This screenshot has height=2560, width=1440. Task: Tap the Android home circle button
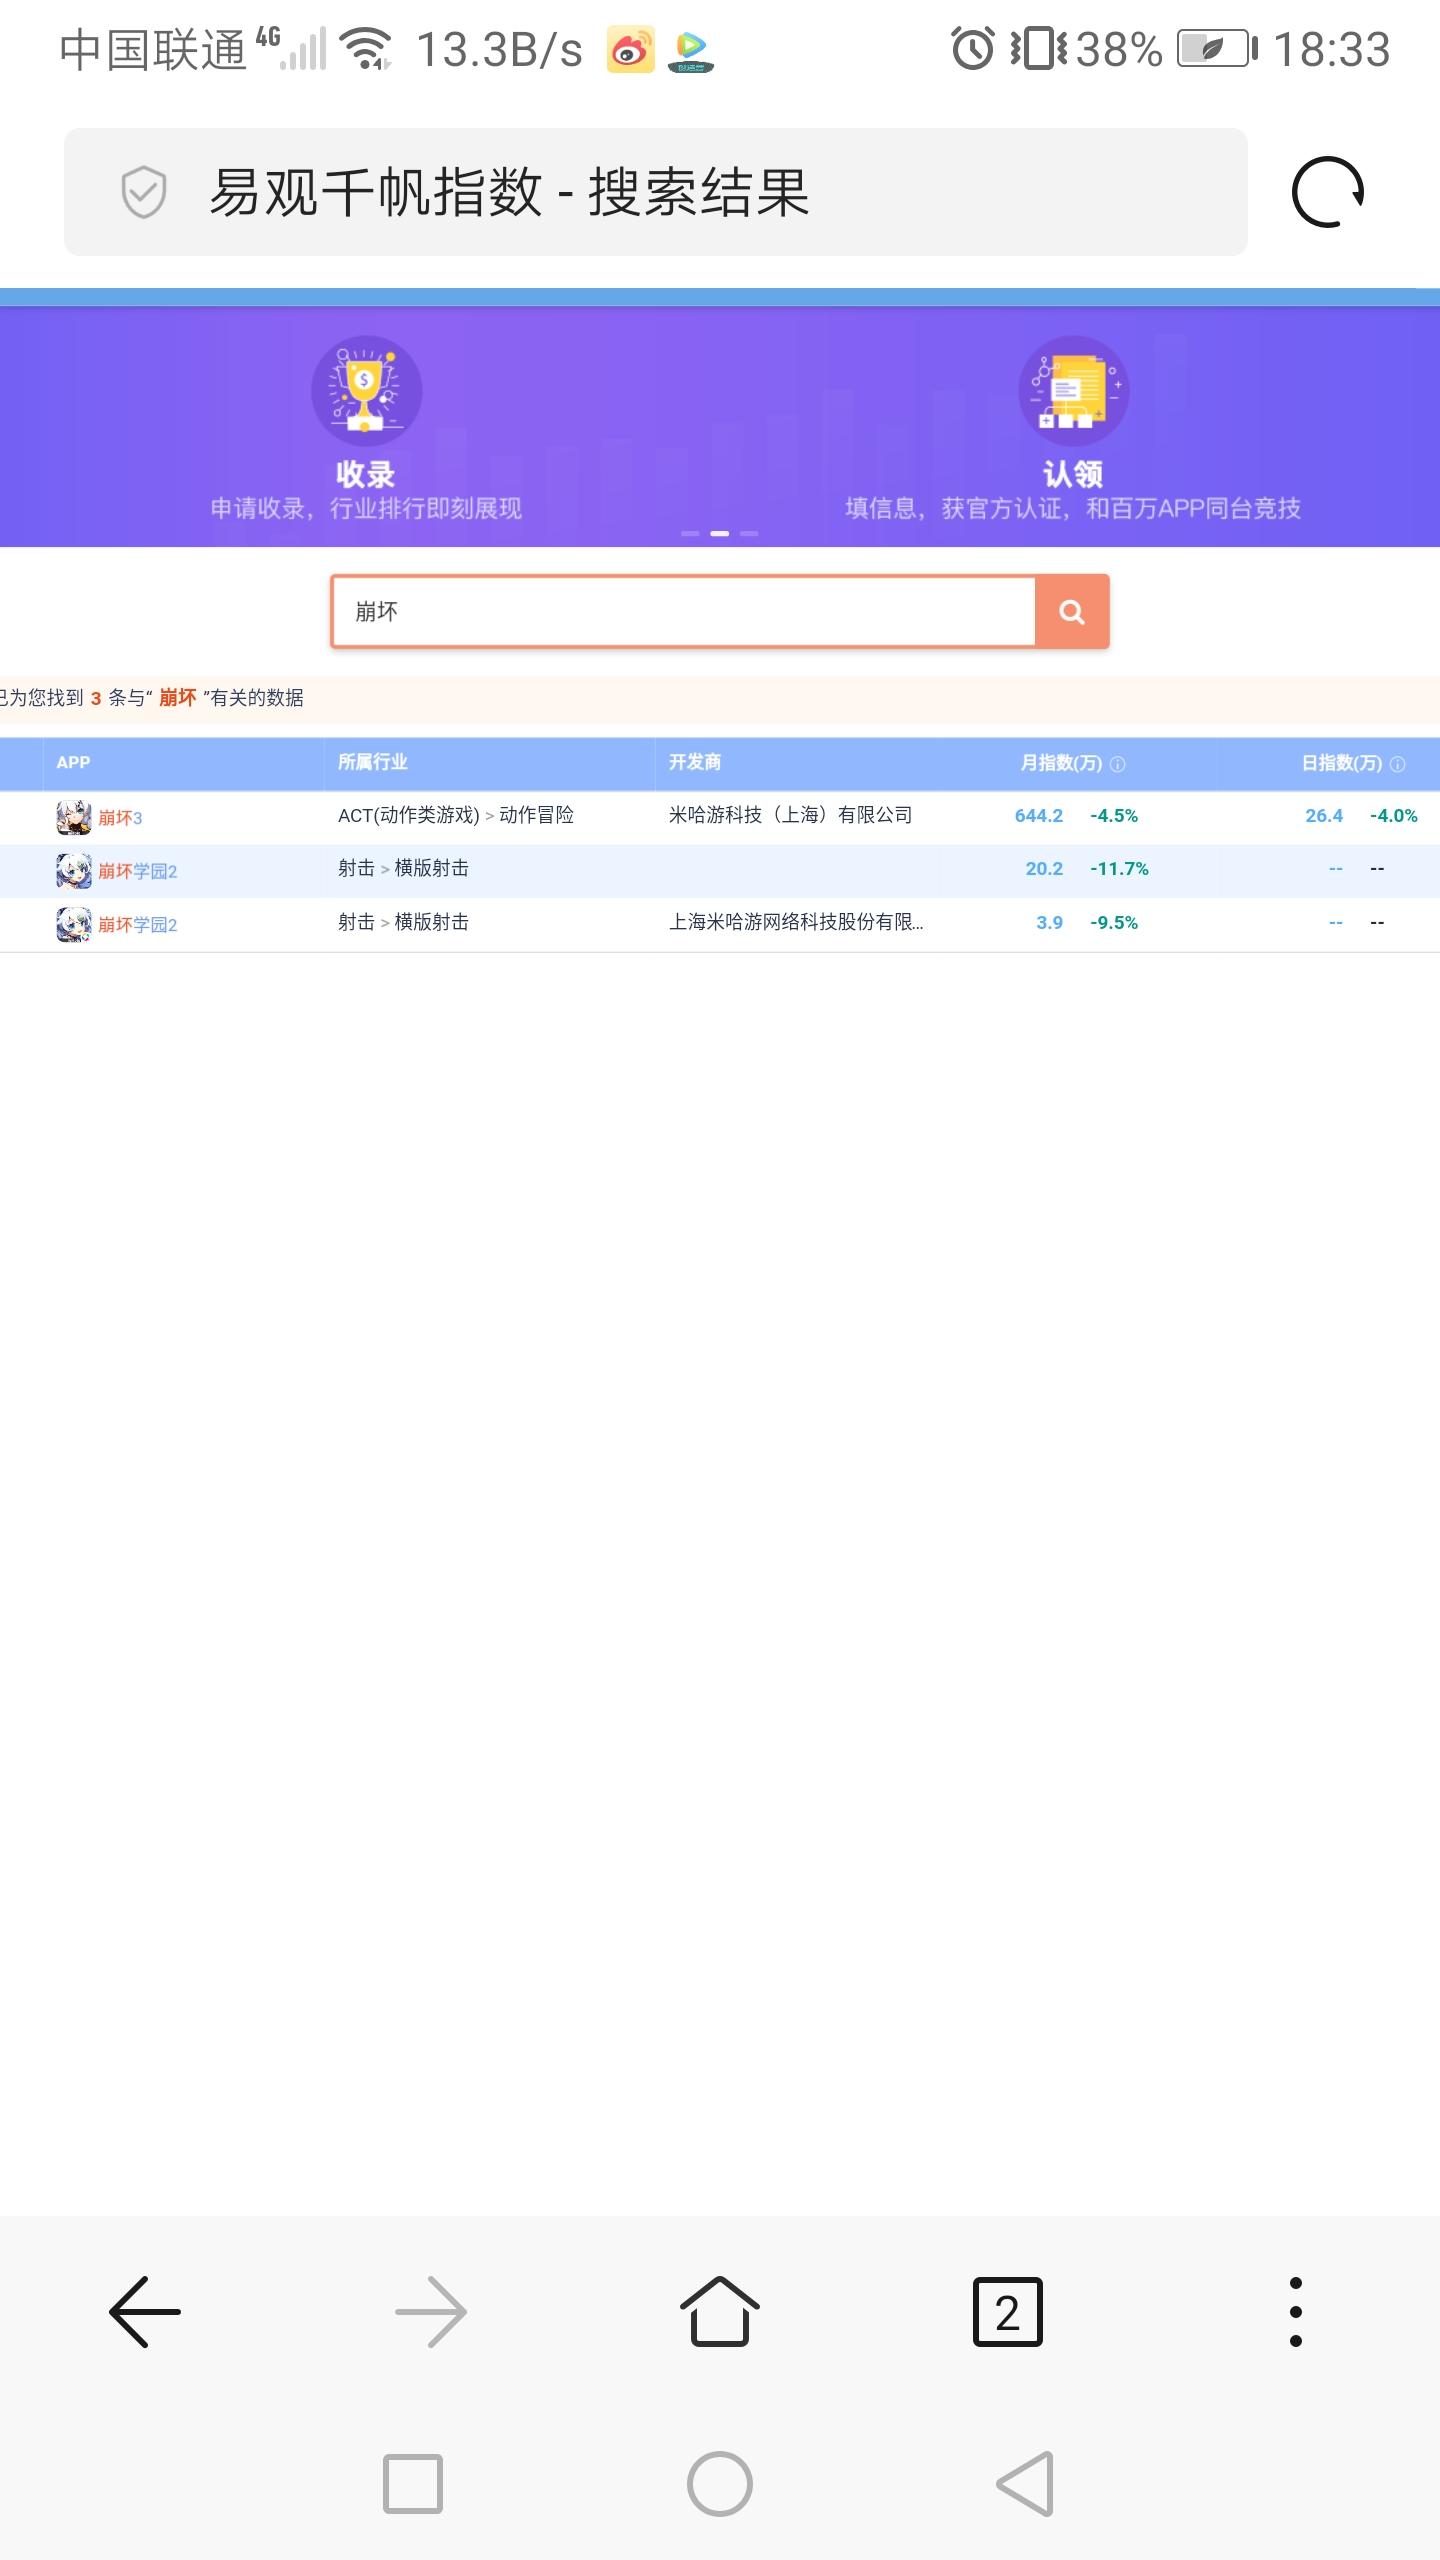coord(720,2484)
